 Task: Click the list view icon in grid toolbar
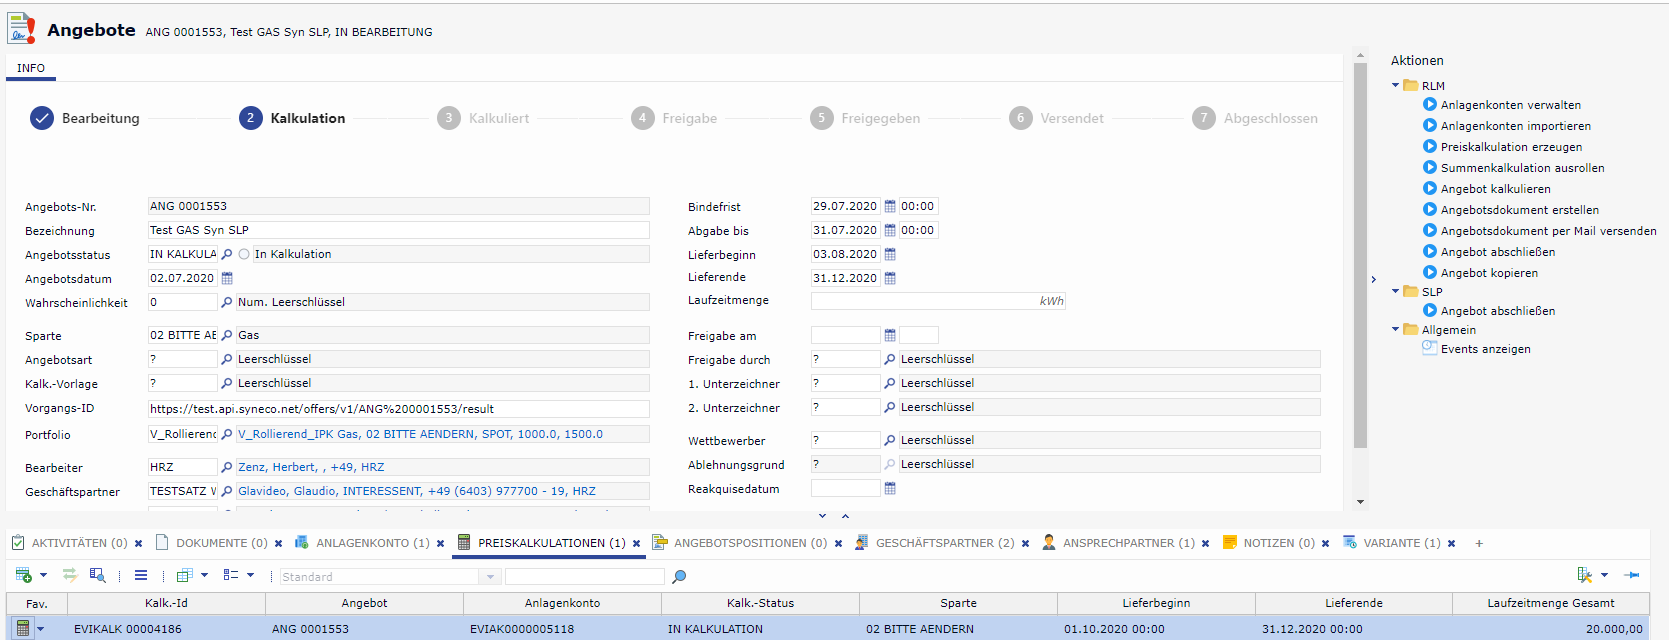(141, 575)
